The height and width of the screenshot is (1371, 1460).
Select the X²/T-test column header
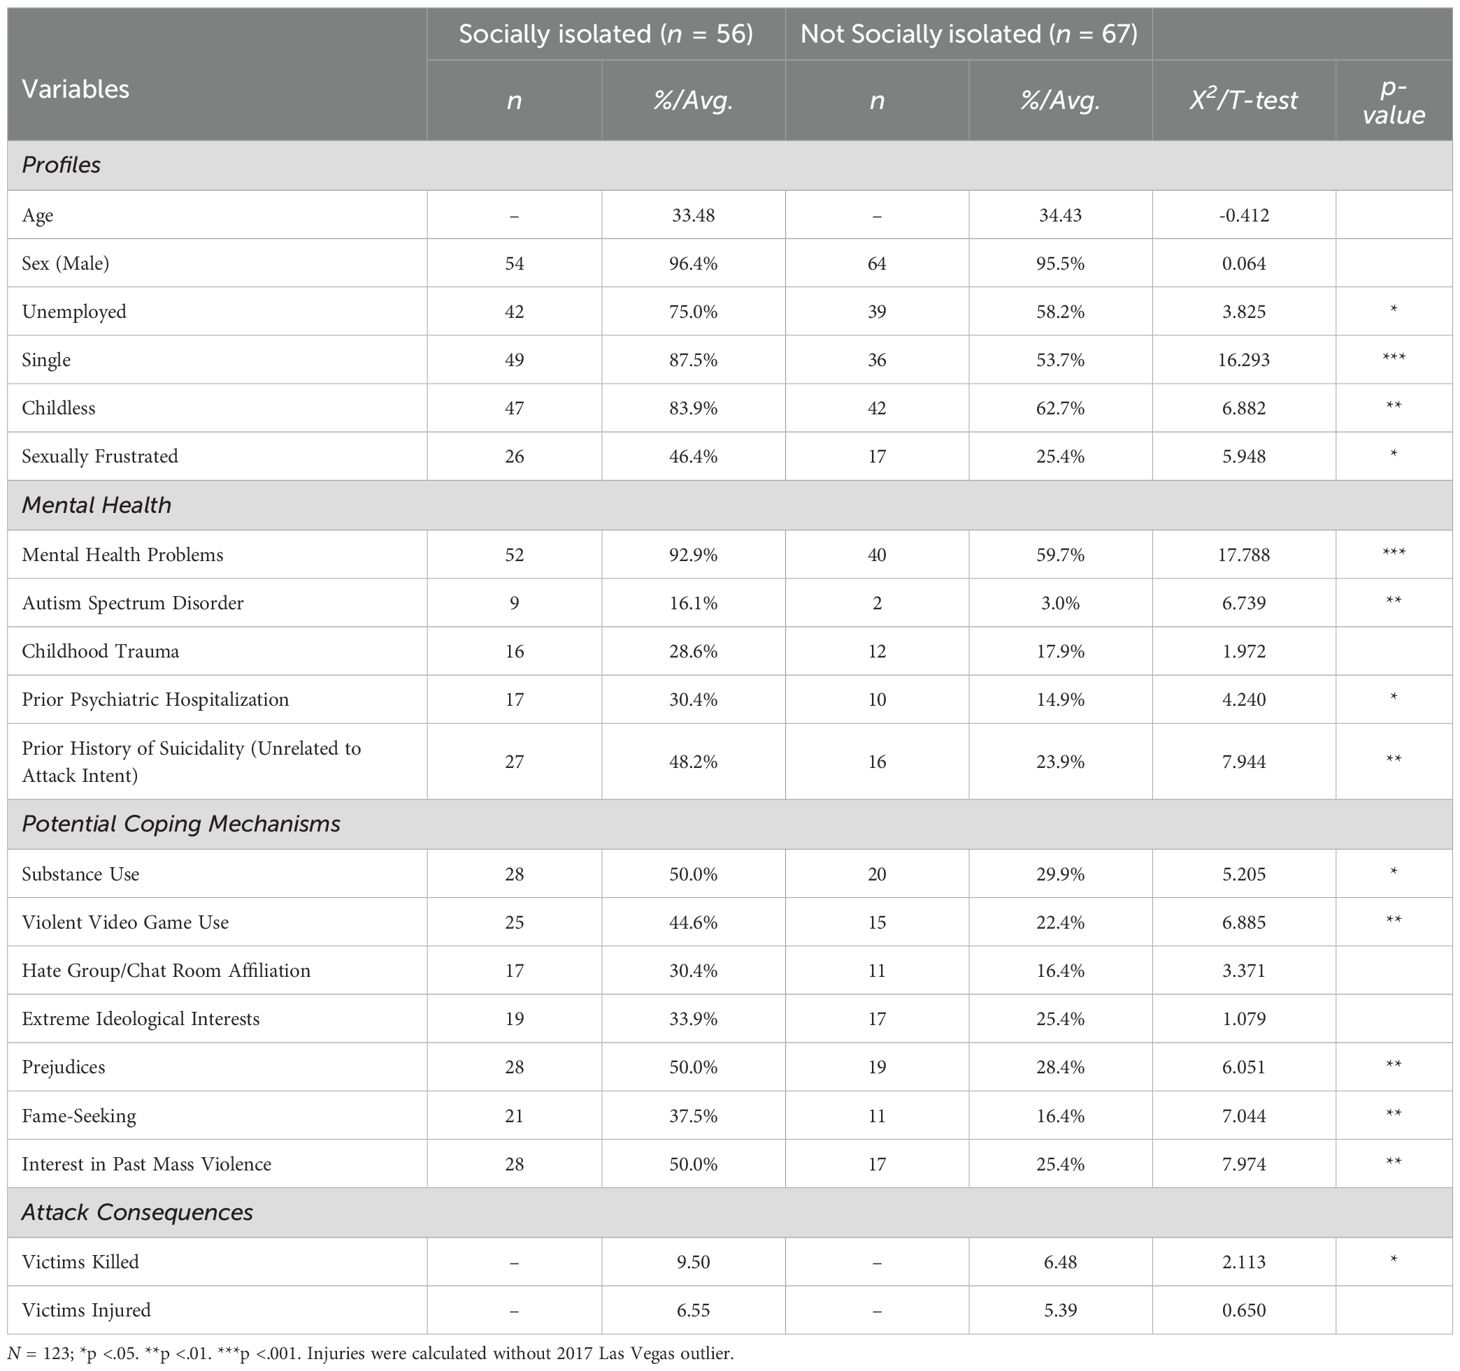(x=1243, y=100)
